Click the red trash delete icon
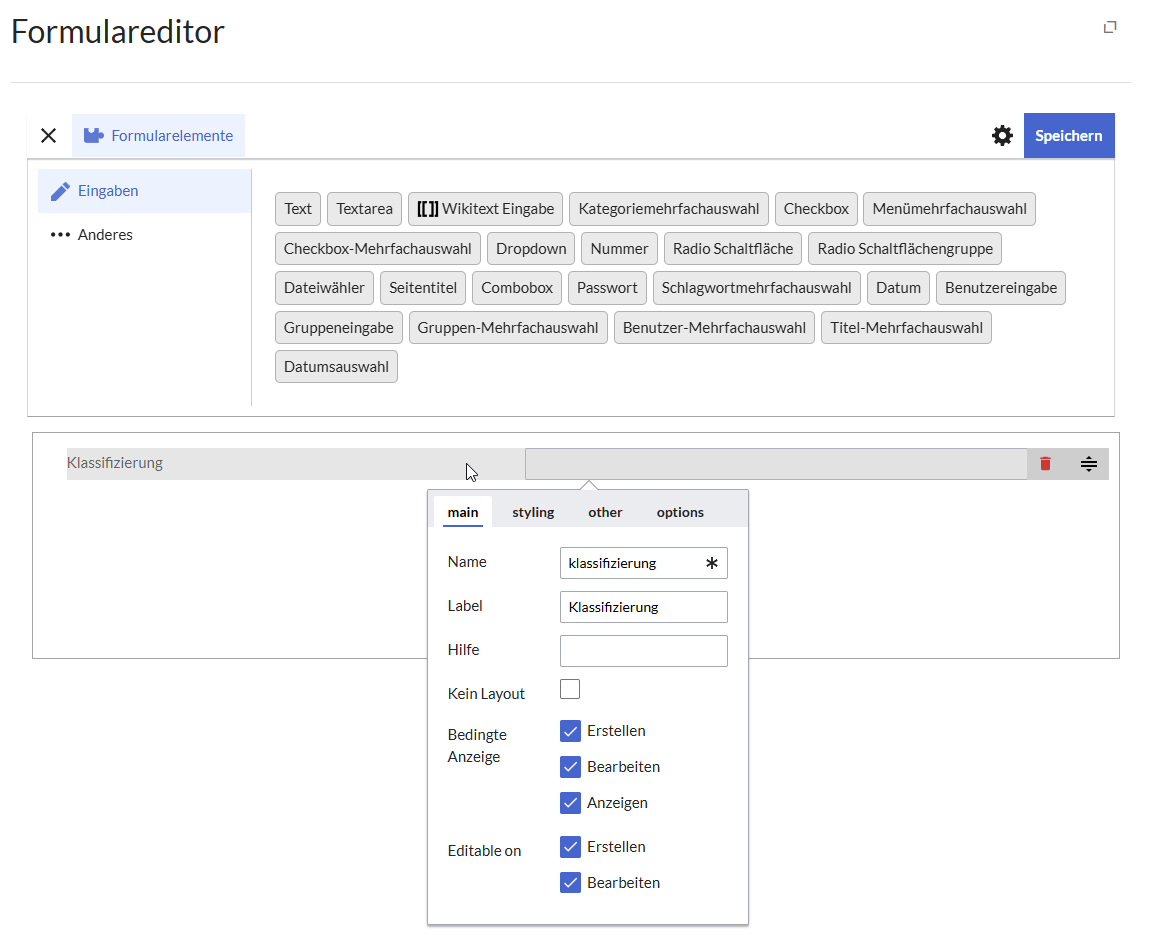 click(1045, 464)
